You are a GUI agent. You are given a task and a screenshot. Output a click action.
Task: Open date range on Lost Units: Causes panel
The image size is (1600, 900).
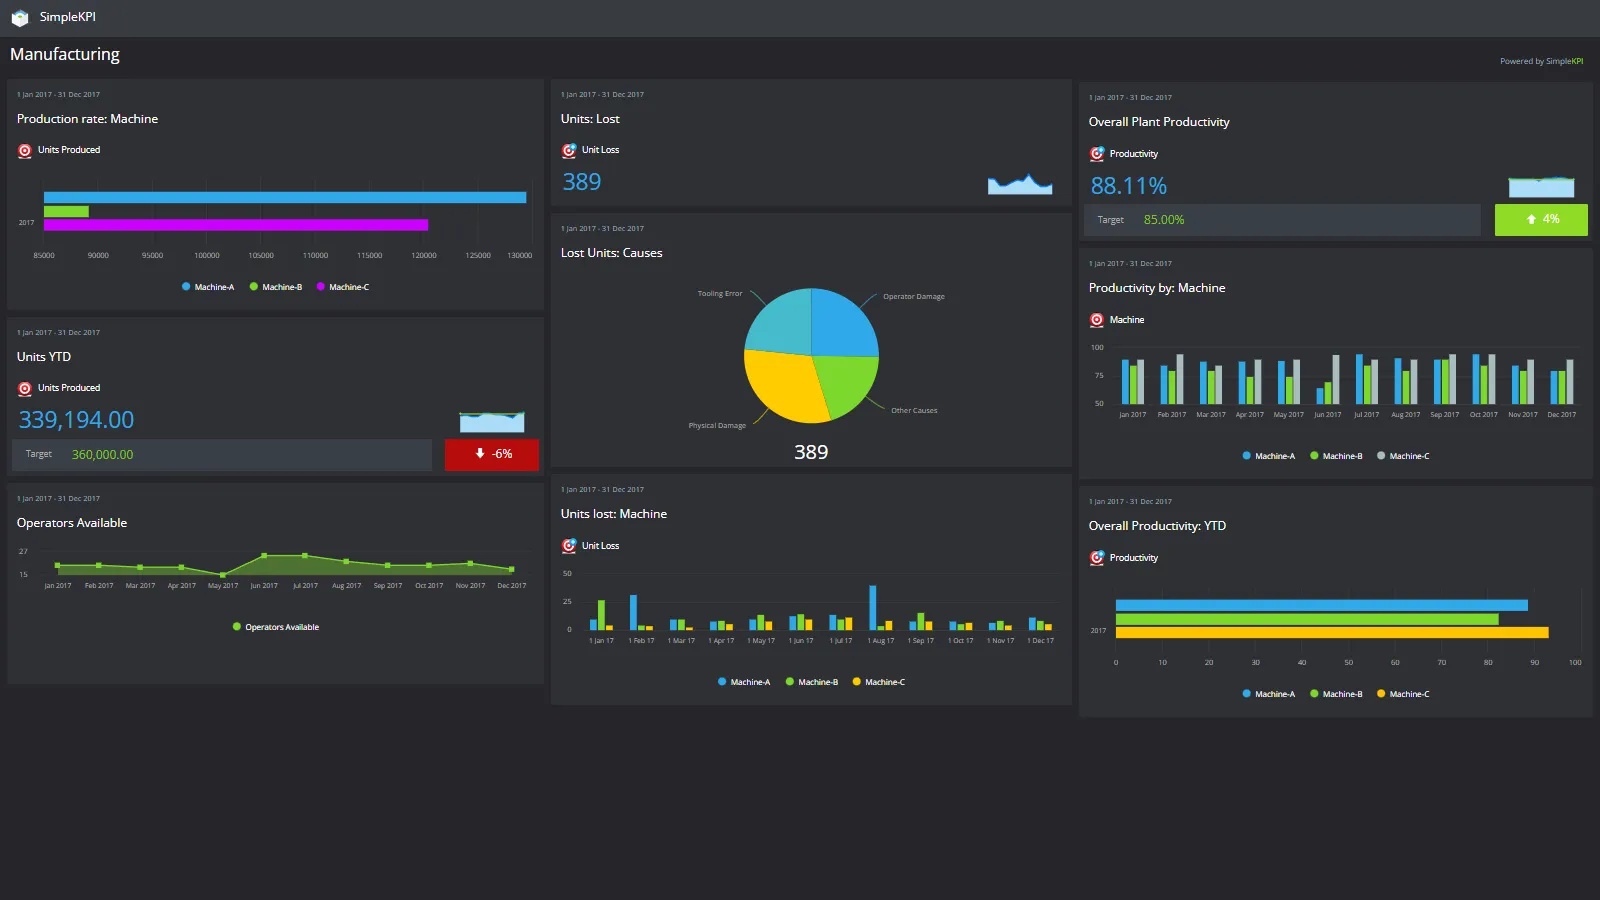pyautogui.click(x=602, y=228)
